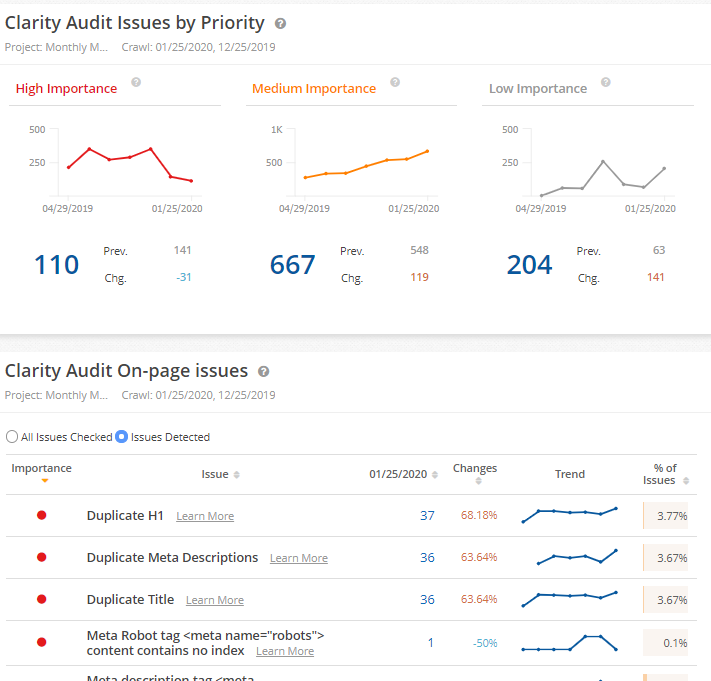
Task: Click red importance dot for Duplicate Title
Action: (x=42, y=599)
